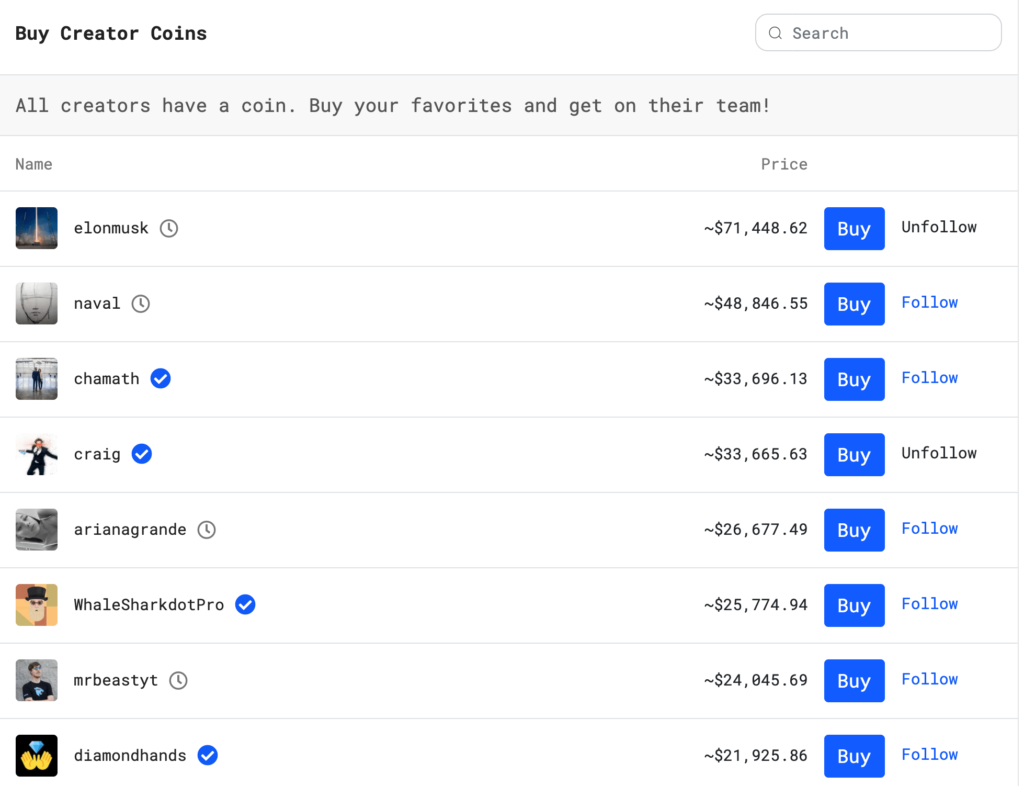This screenshot has height=786, width=1024.
Task: Open the chamath username link
Action: click(106, 379)
